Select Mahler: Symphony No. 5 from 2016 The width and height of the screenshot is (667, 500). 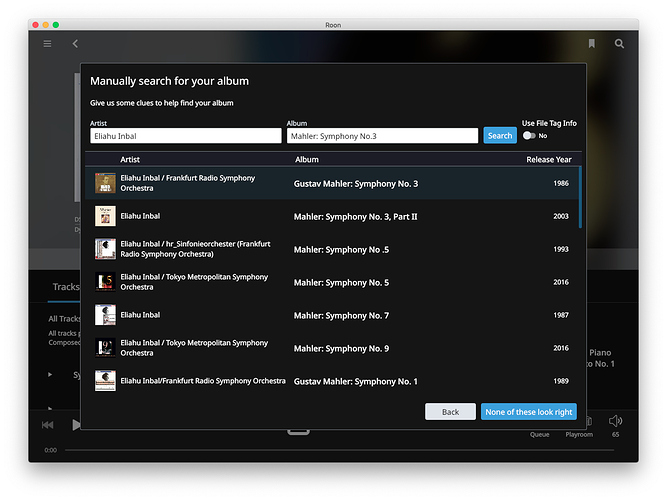(332, 282)
